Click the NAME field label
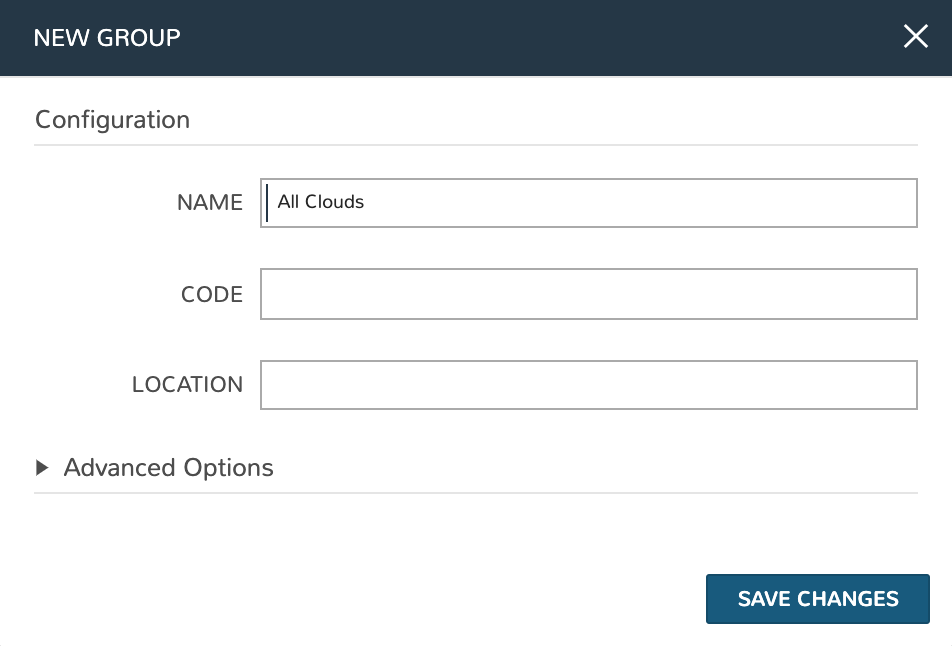952x646 pixels. (x=210, y=203)
